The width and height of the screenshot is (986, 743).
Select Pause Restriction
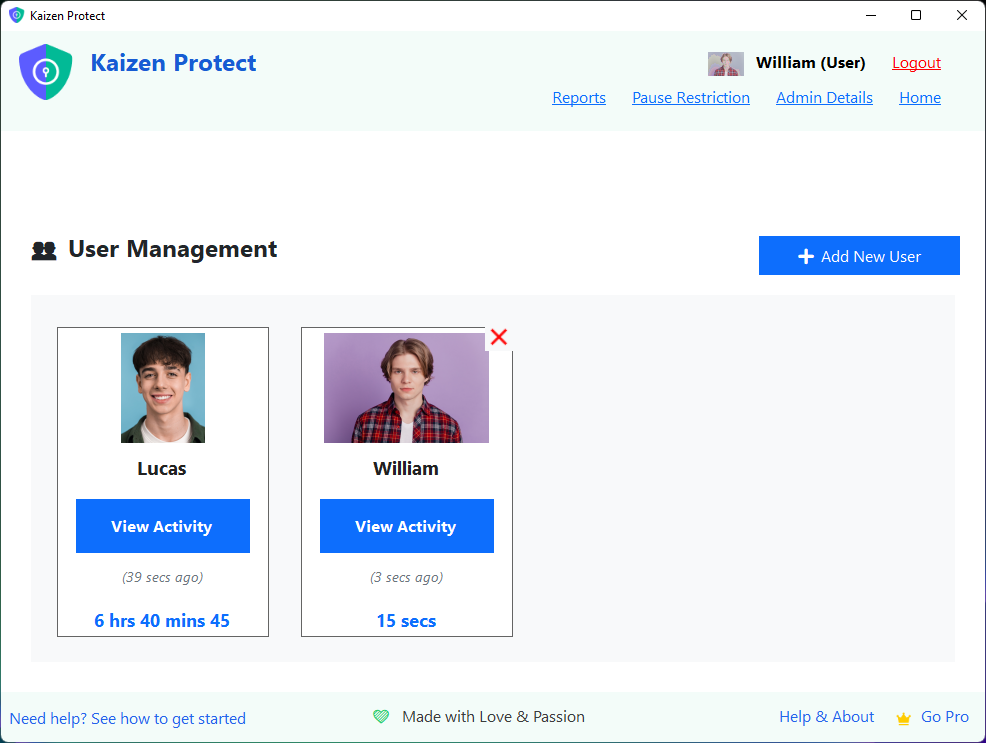click(x=691, y=97)
